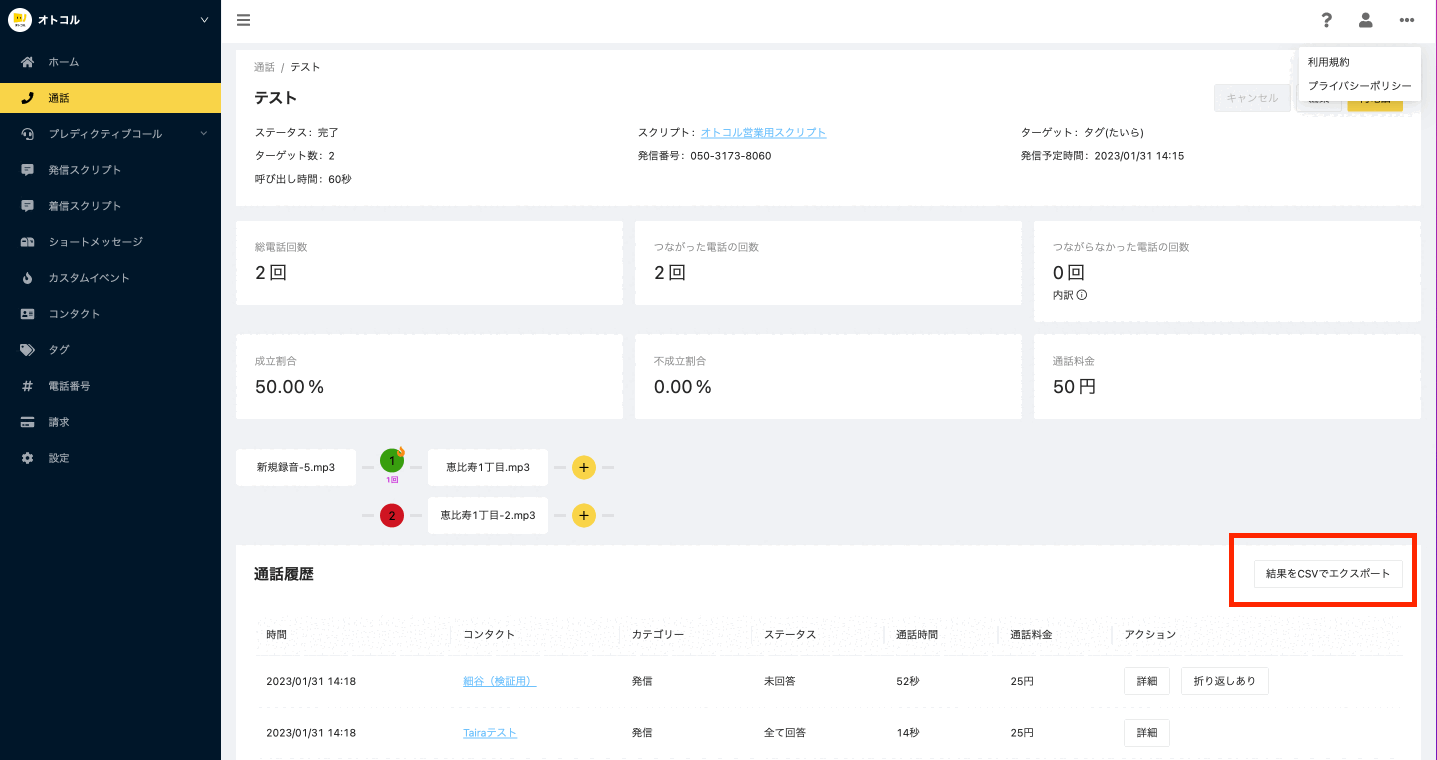Open the help question mark icon
Screen dimensions: 1437x760
coord(1327,20)
